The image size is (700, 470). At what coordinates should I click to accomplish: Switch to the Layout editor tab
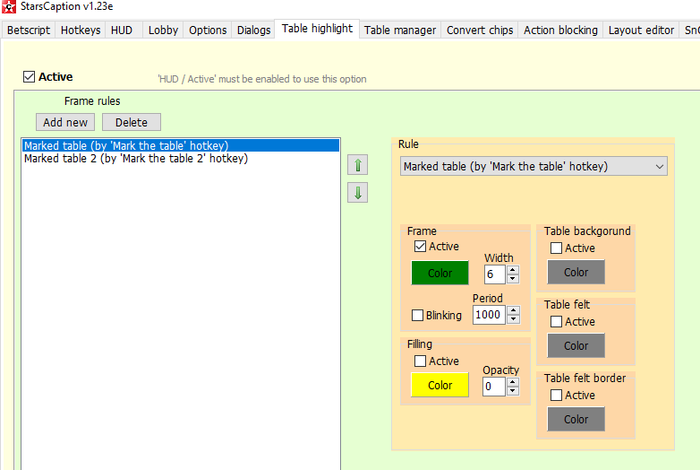click(641, 30)
